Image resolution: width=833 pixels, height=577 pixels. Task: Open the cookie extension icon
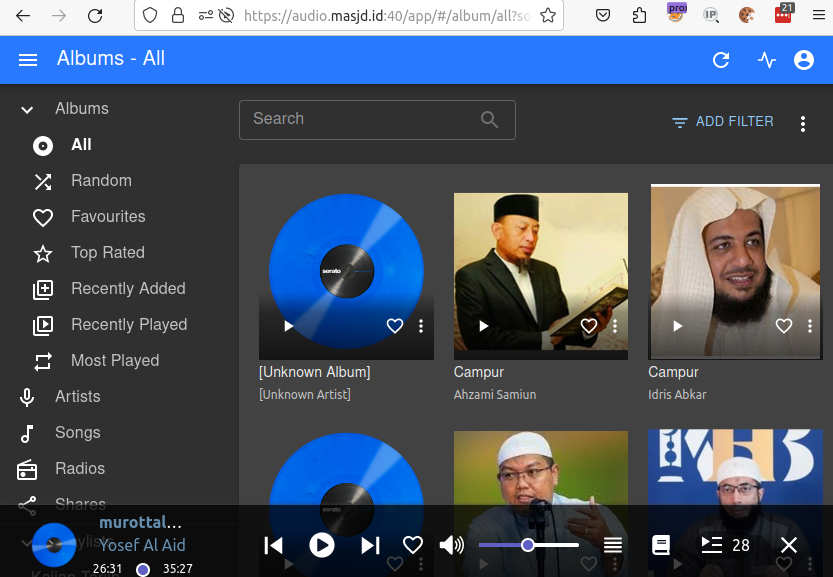[746, 15]
